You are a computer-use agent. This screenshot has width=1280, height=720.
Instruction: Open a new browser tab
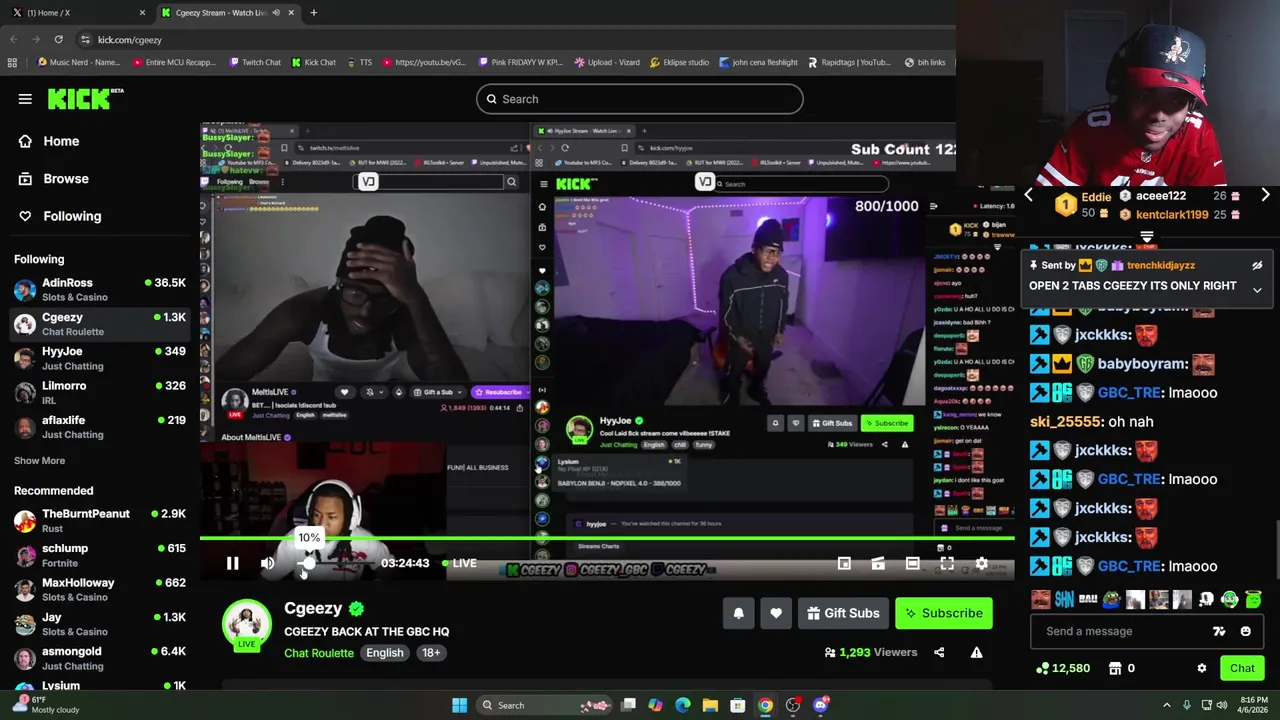(313, 13)
